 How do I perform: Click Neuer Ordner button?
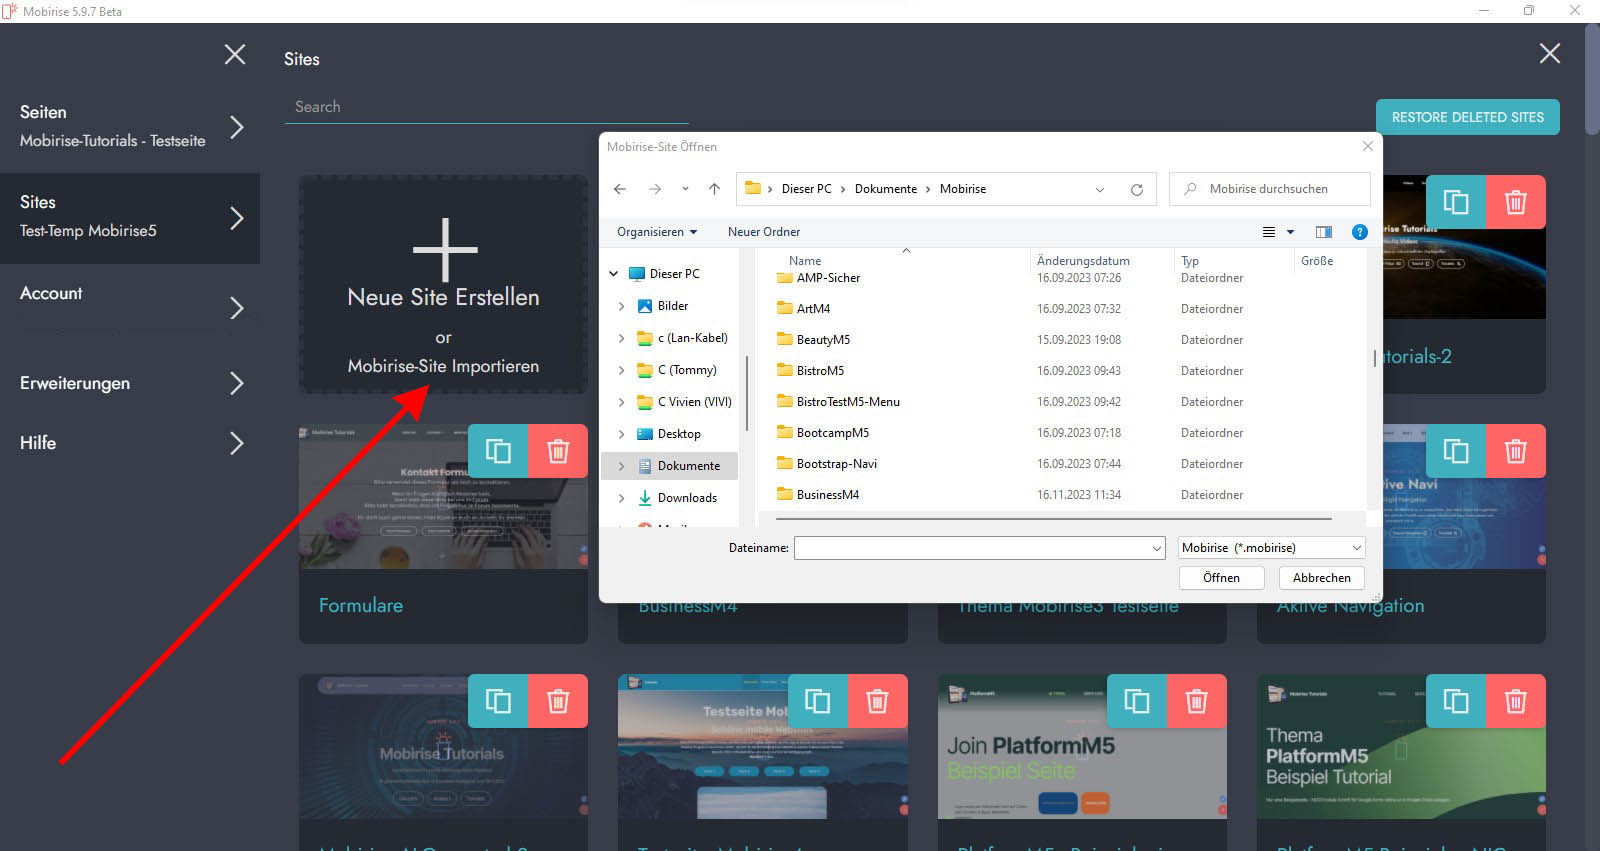pyautogui.click(x=764, y=232)
